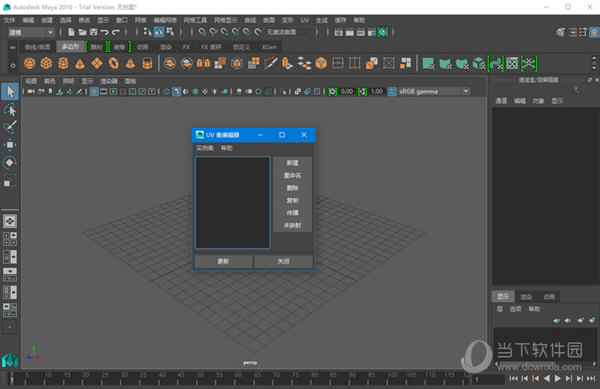Create a polygon cone from the shelf
This screenshot has height=389, width=600.
point(80,63)
